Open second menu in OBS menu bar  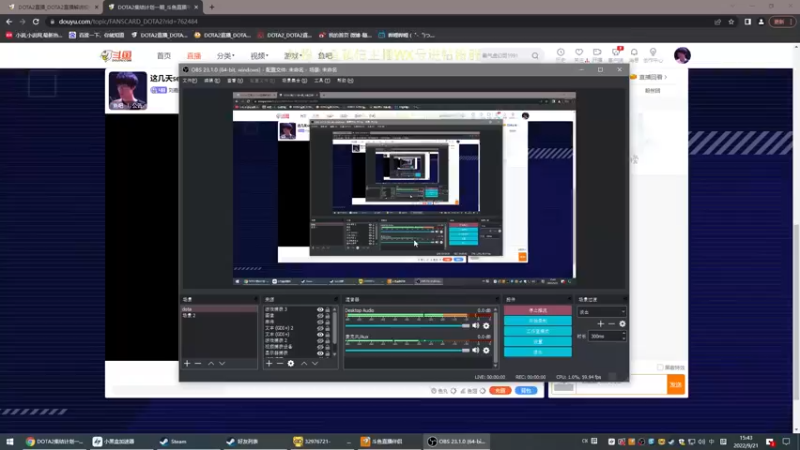coord(212,81)
